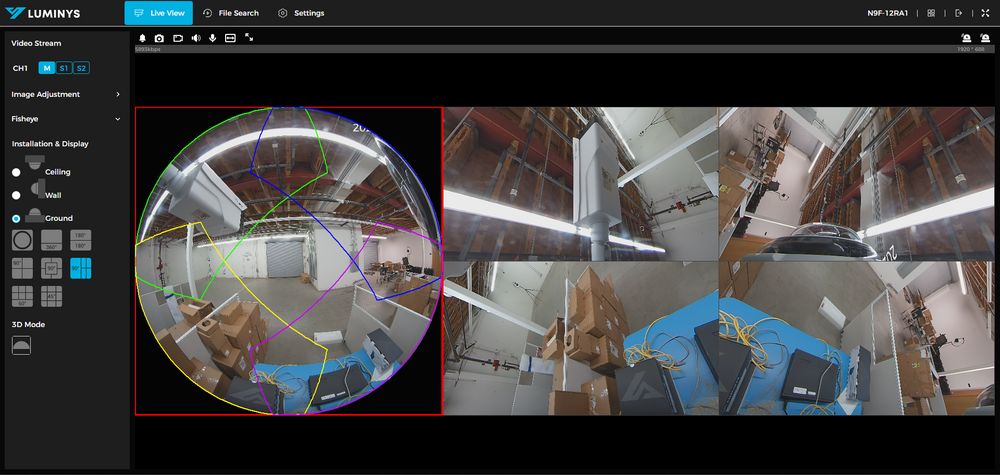The height and width of the screenshot is (475, 1000).
Task: Open the File Search tab
Action: [230, 13]
